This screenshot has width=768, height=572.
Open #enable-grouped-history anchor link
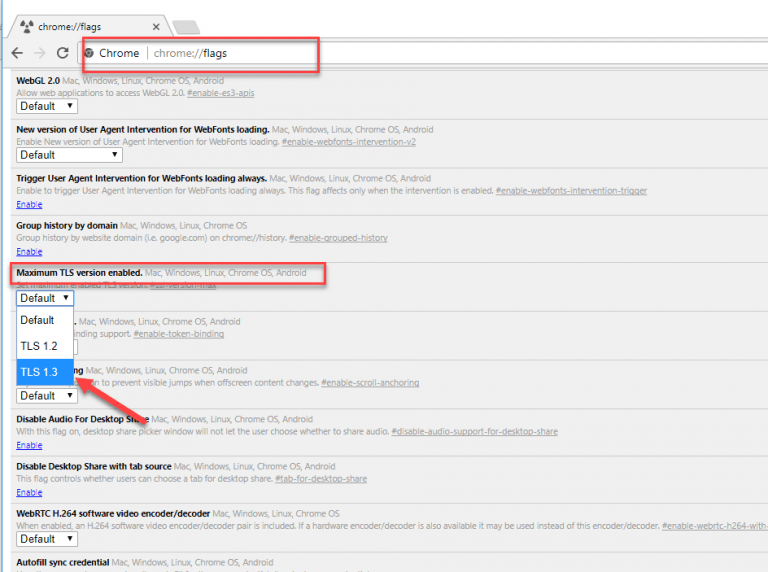coord(338,238)
